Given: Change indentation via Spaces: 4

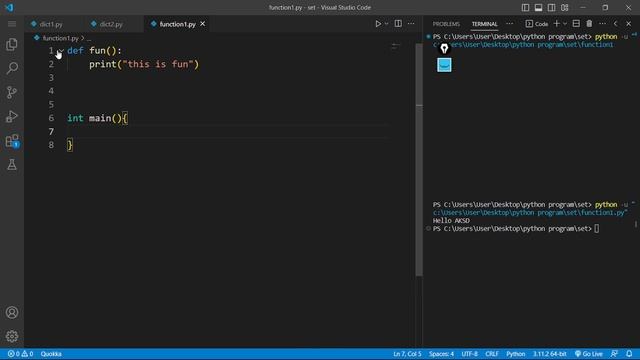Looking at the screenshot, I should [441, 354].
